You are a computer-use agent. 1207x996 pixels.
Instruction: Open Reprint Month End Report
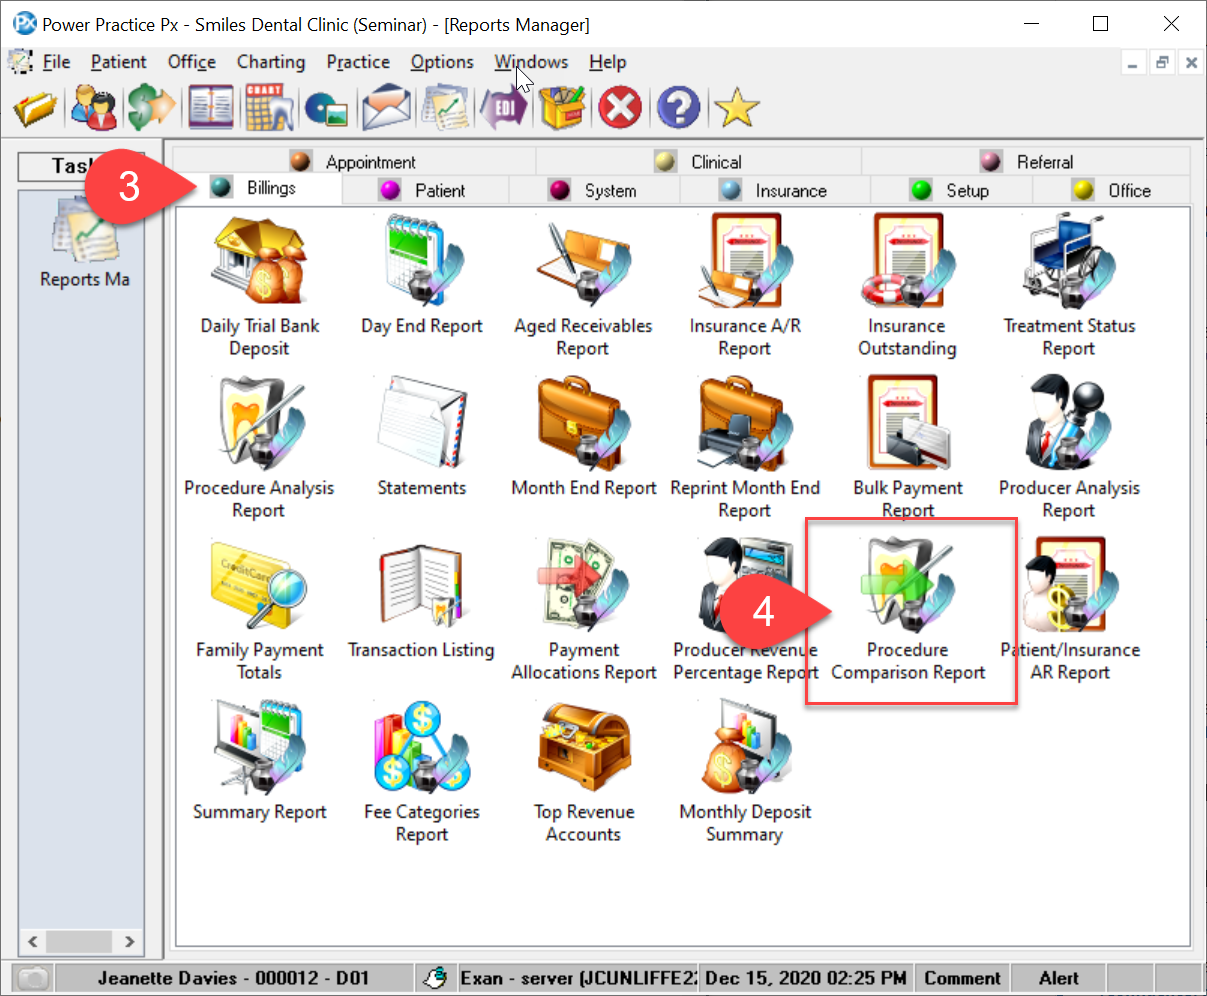745,449
